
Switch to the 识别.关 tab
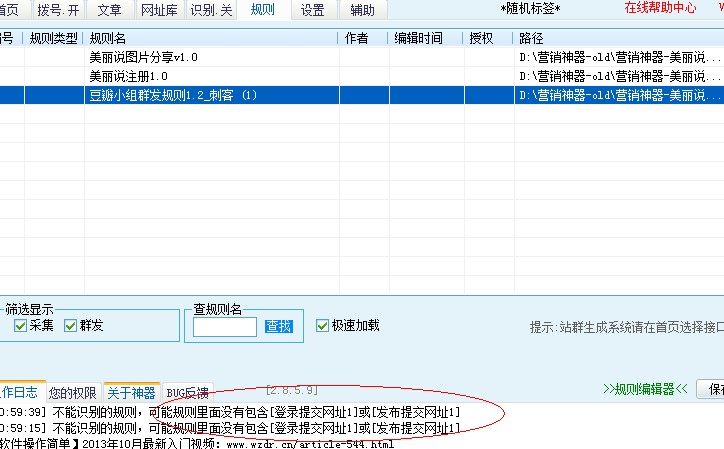pyautogui.click(x=211, y=10)
